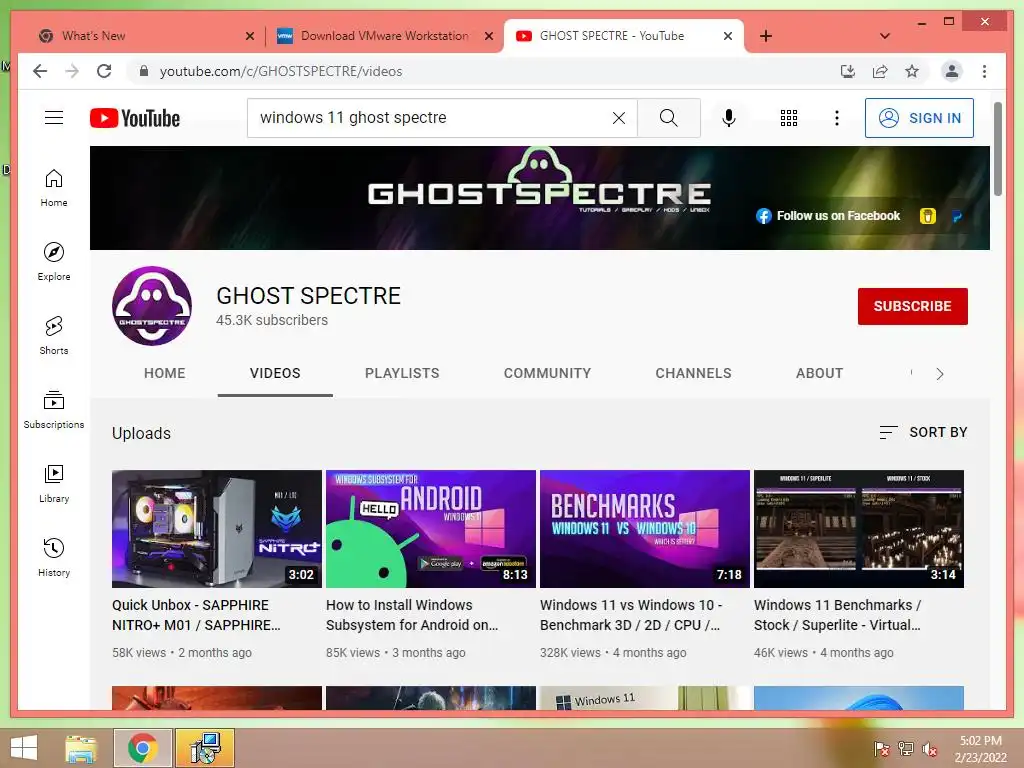Click the page vertical scrollbar thumb

click(x=997, y=149)
